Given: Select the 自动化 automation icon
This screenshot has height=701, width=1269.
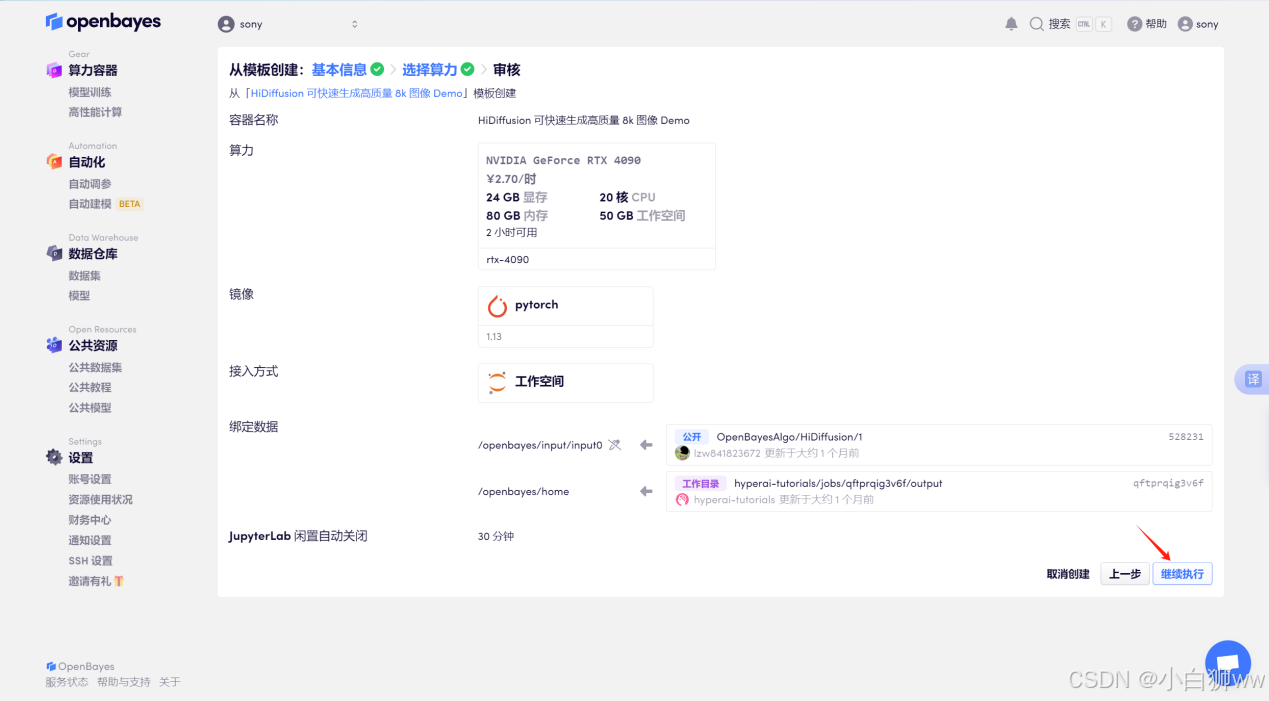Looking at the screenshot, I should point(55,160).
